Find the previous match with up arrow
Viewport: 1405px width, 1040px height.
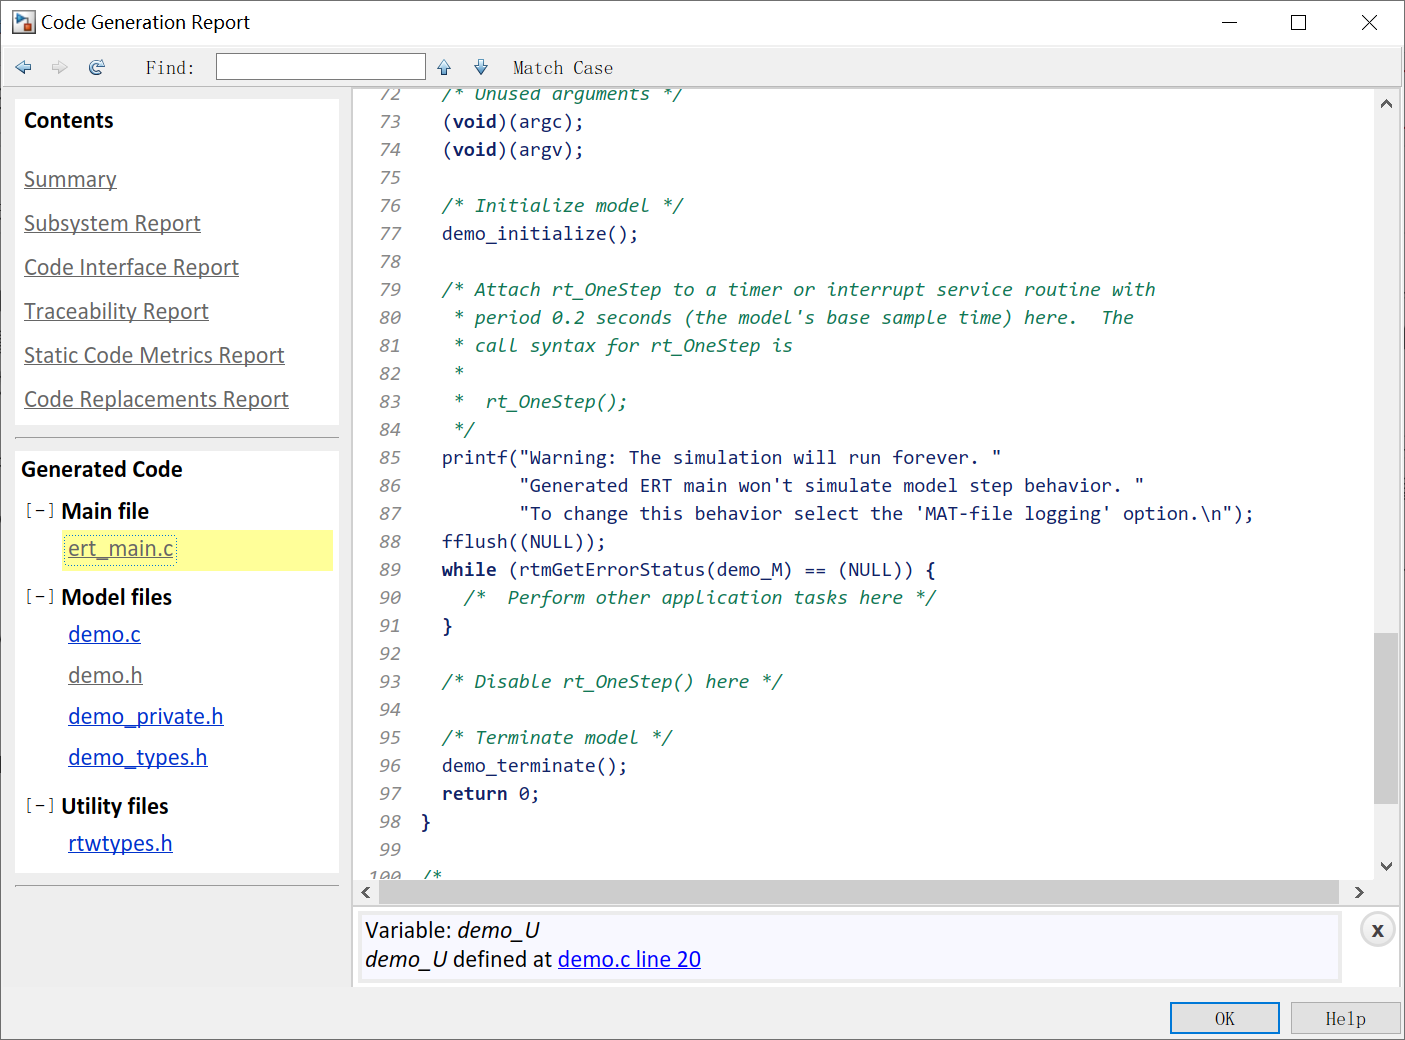[x=444, y=67]
